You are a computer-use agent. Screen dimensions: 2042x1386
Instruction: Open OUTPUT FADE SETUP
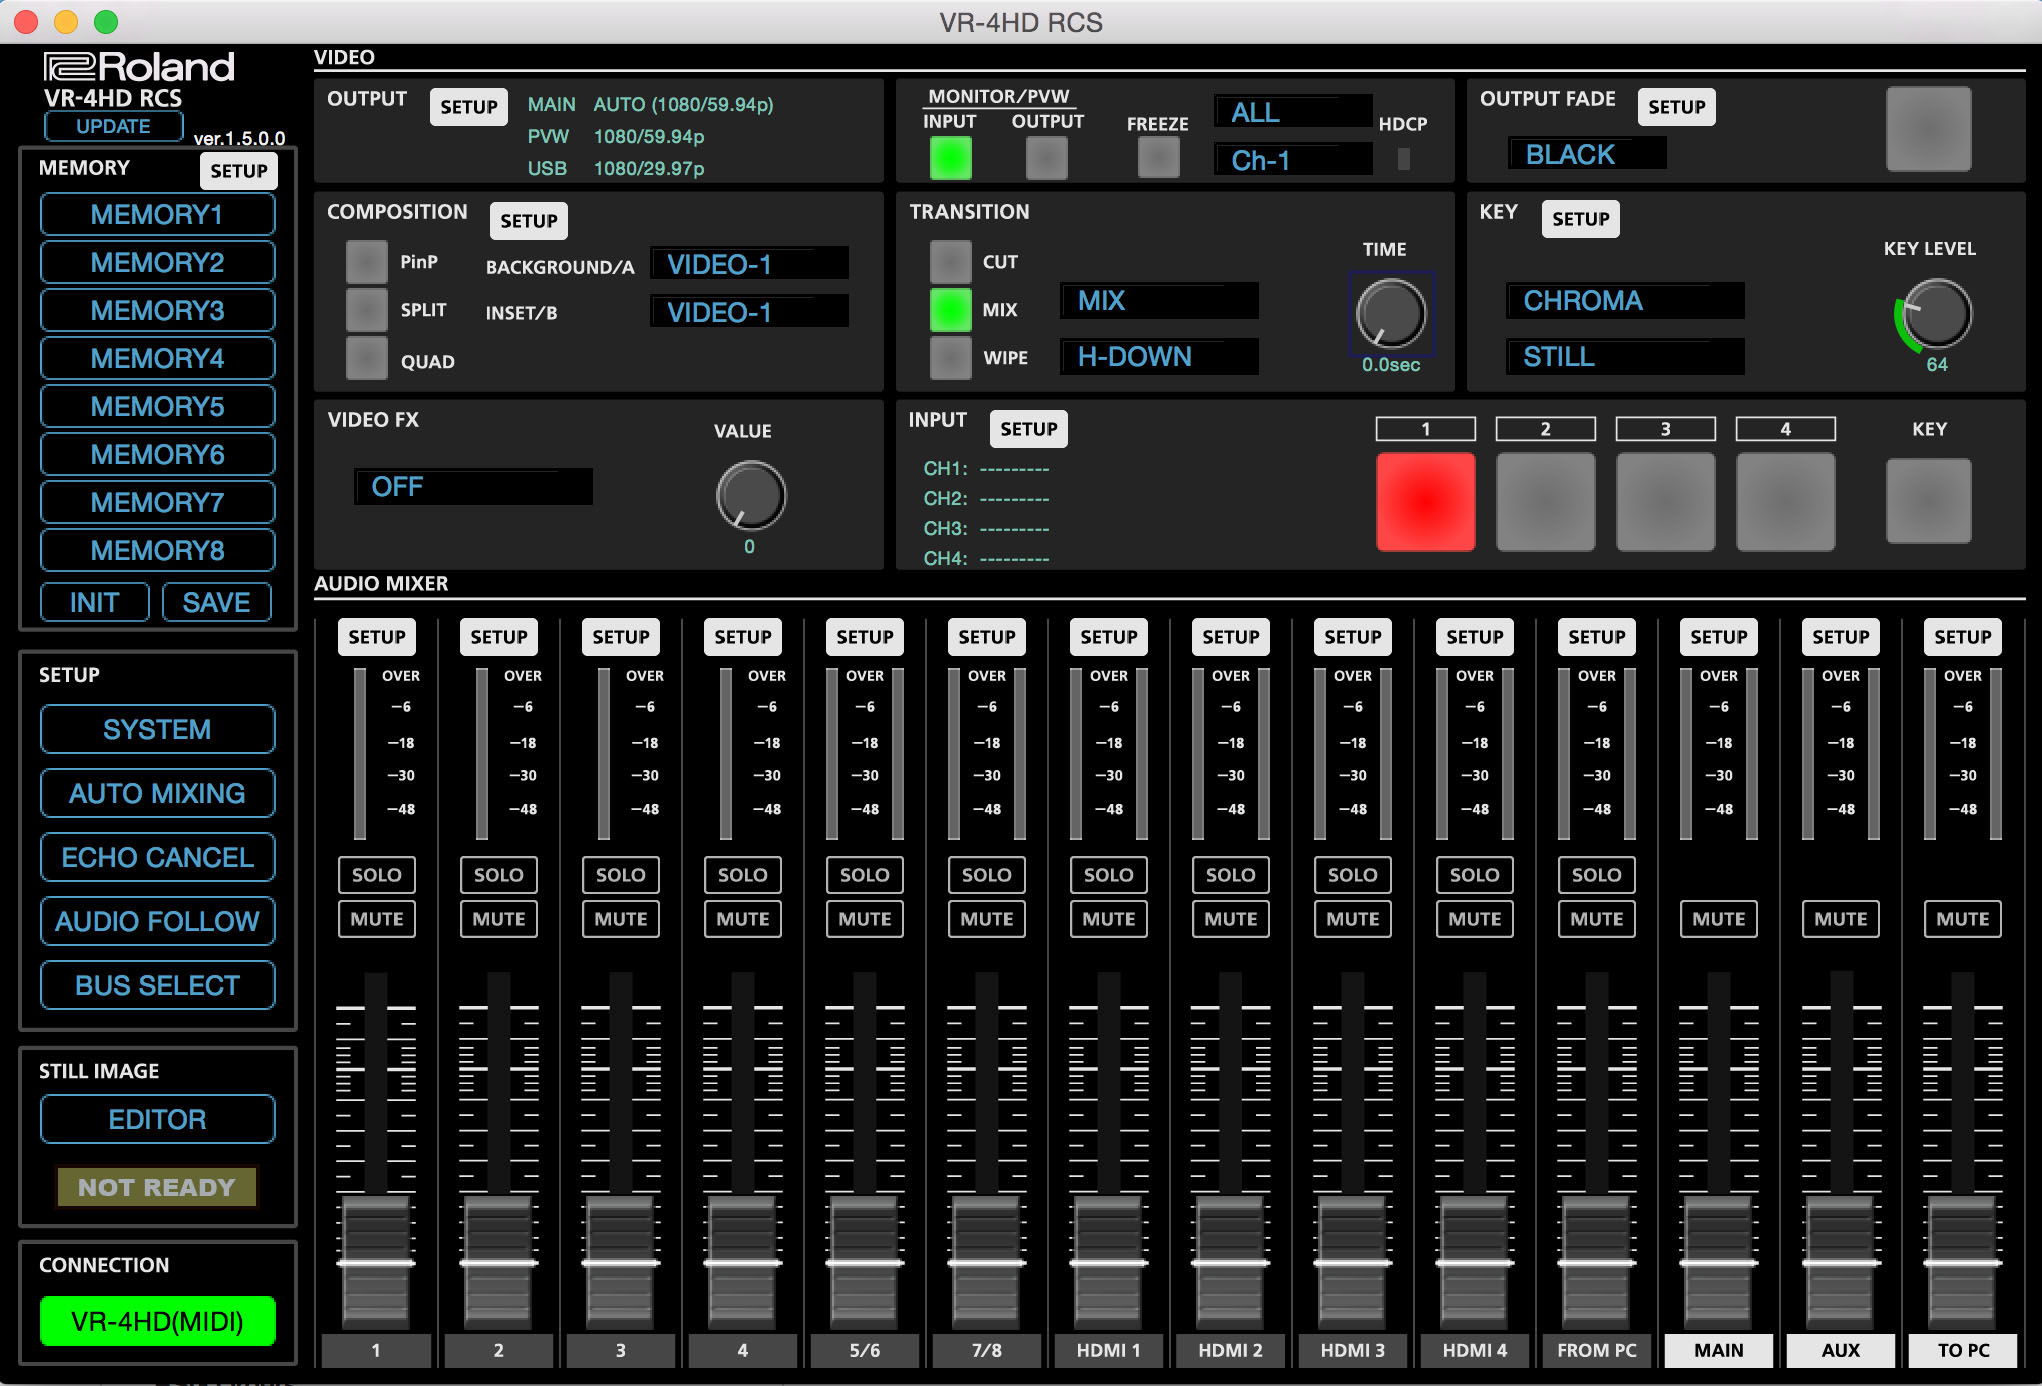click(x=1676, y=107)
